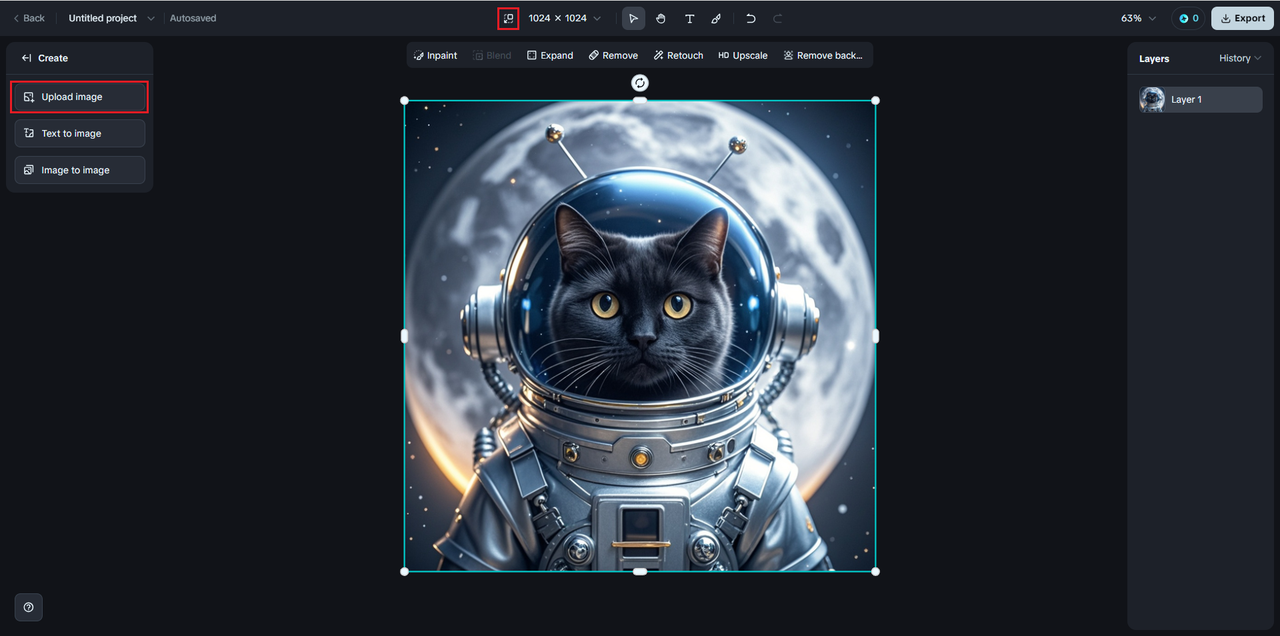Open the help question mark button
Screen dimensions: 1280x636
coord(28,607)
